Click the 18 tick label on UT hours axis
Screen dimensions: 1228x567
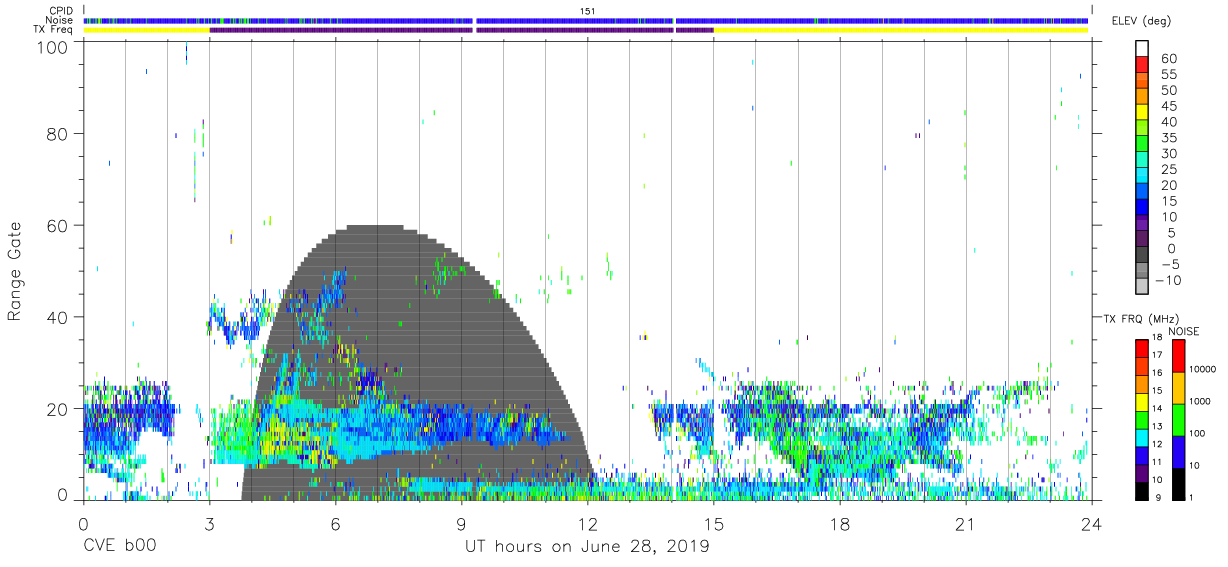click(839, 524)
